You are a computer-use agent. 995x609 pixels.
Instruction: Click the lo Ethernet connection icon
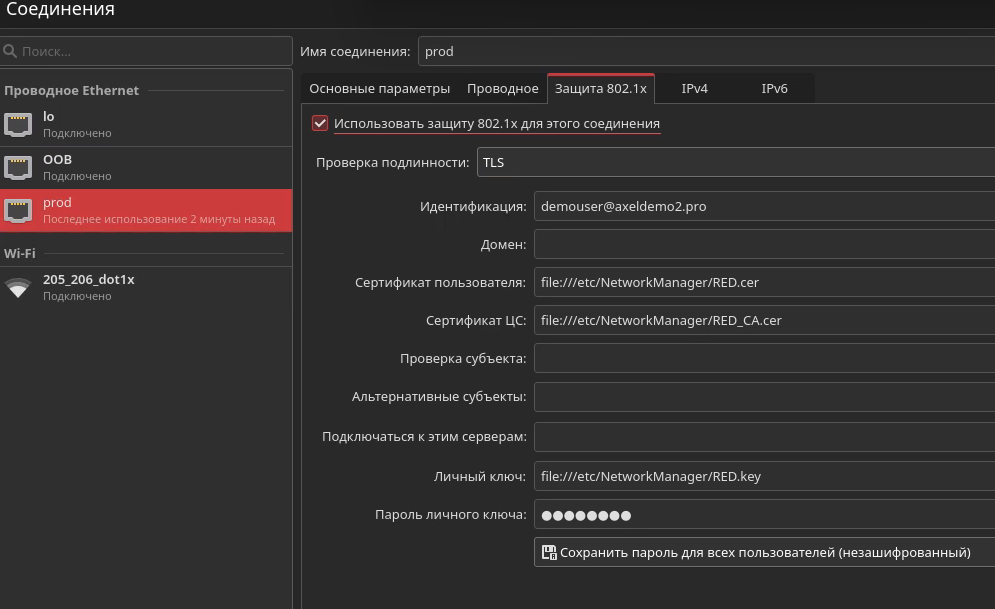[18, 124]
